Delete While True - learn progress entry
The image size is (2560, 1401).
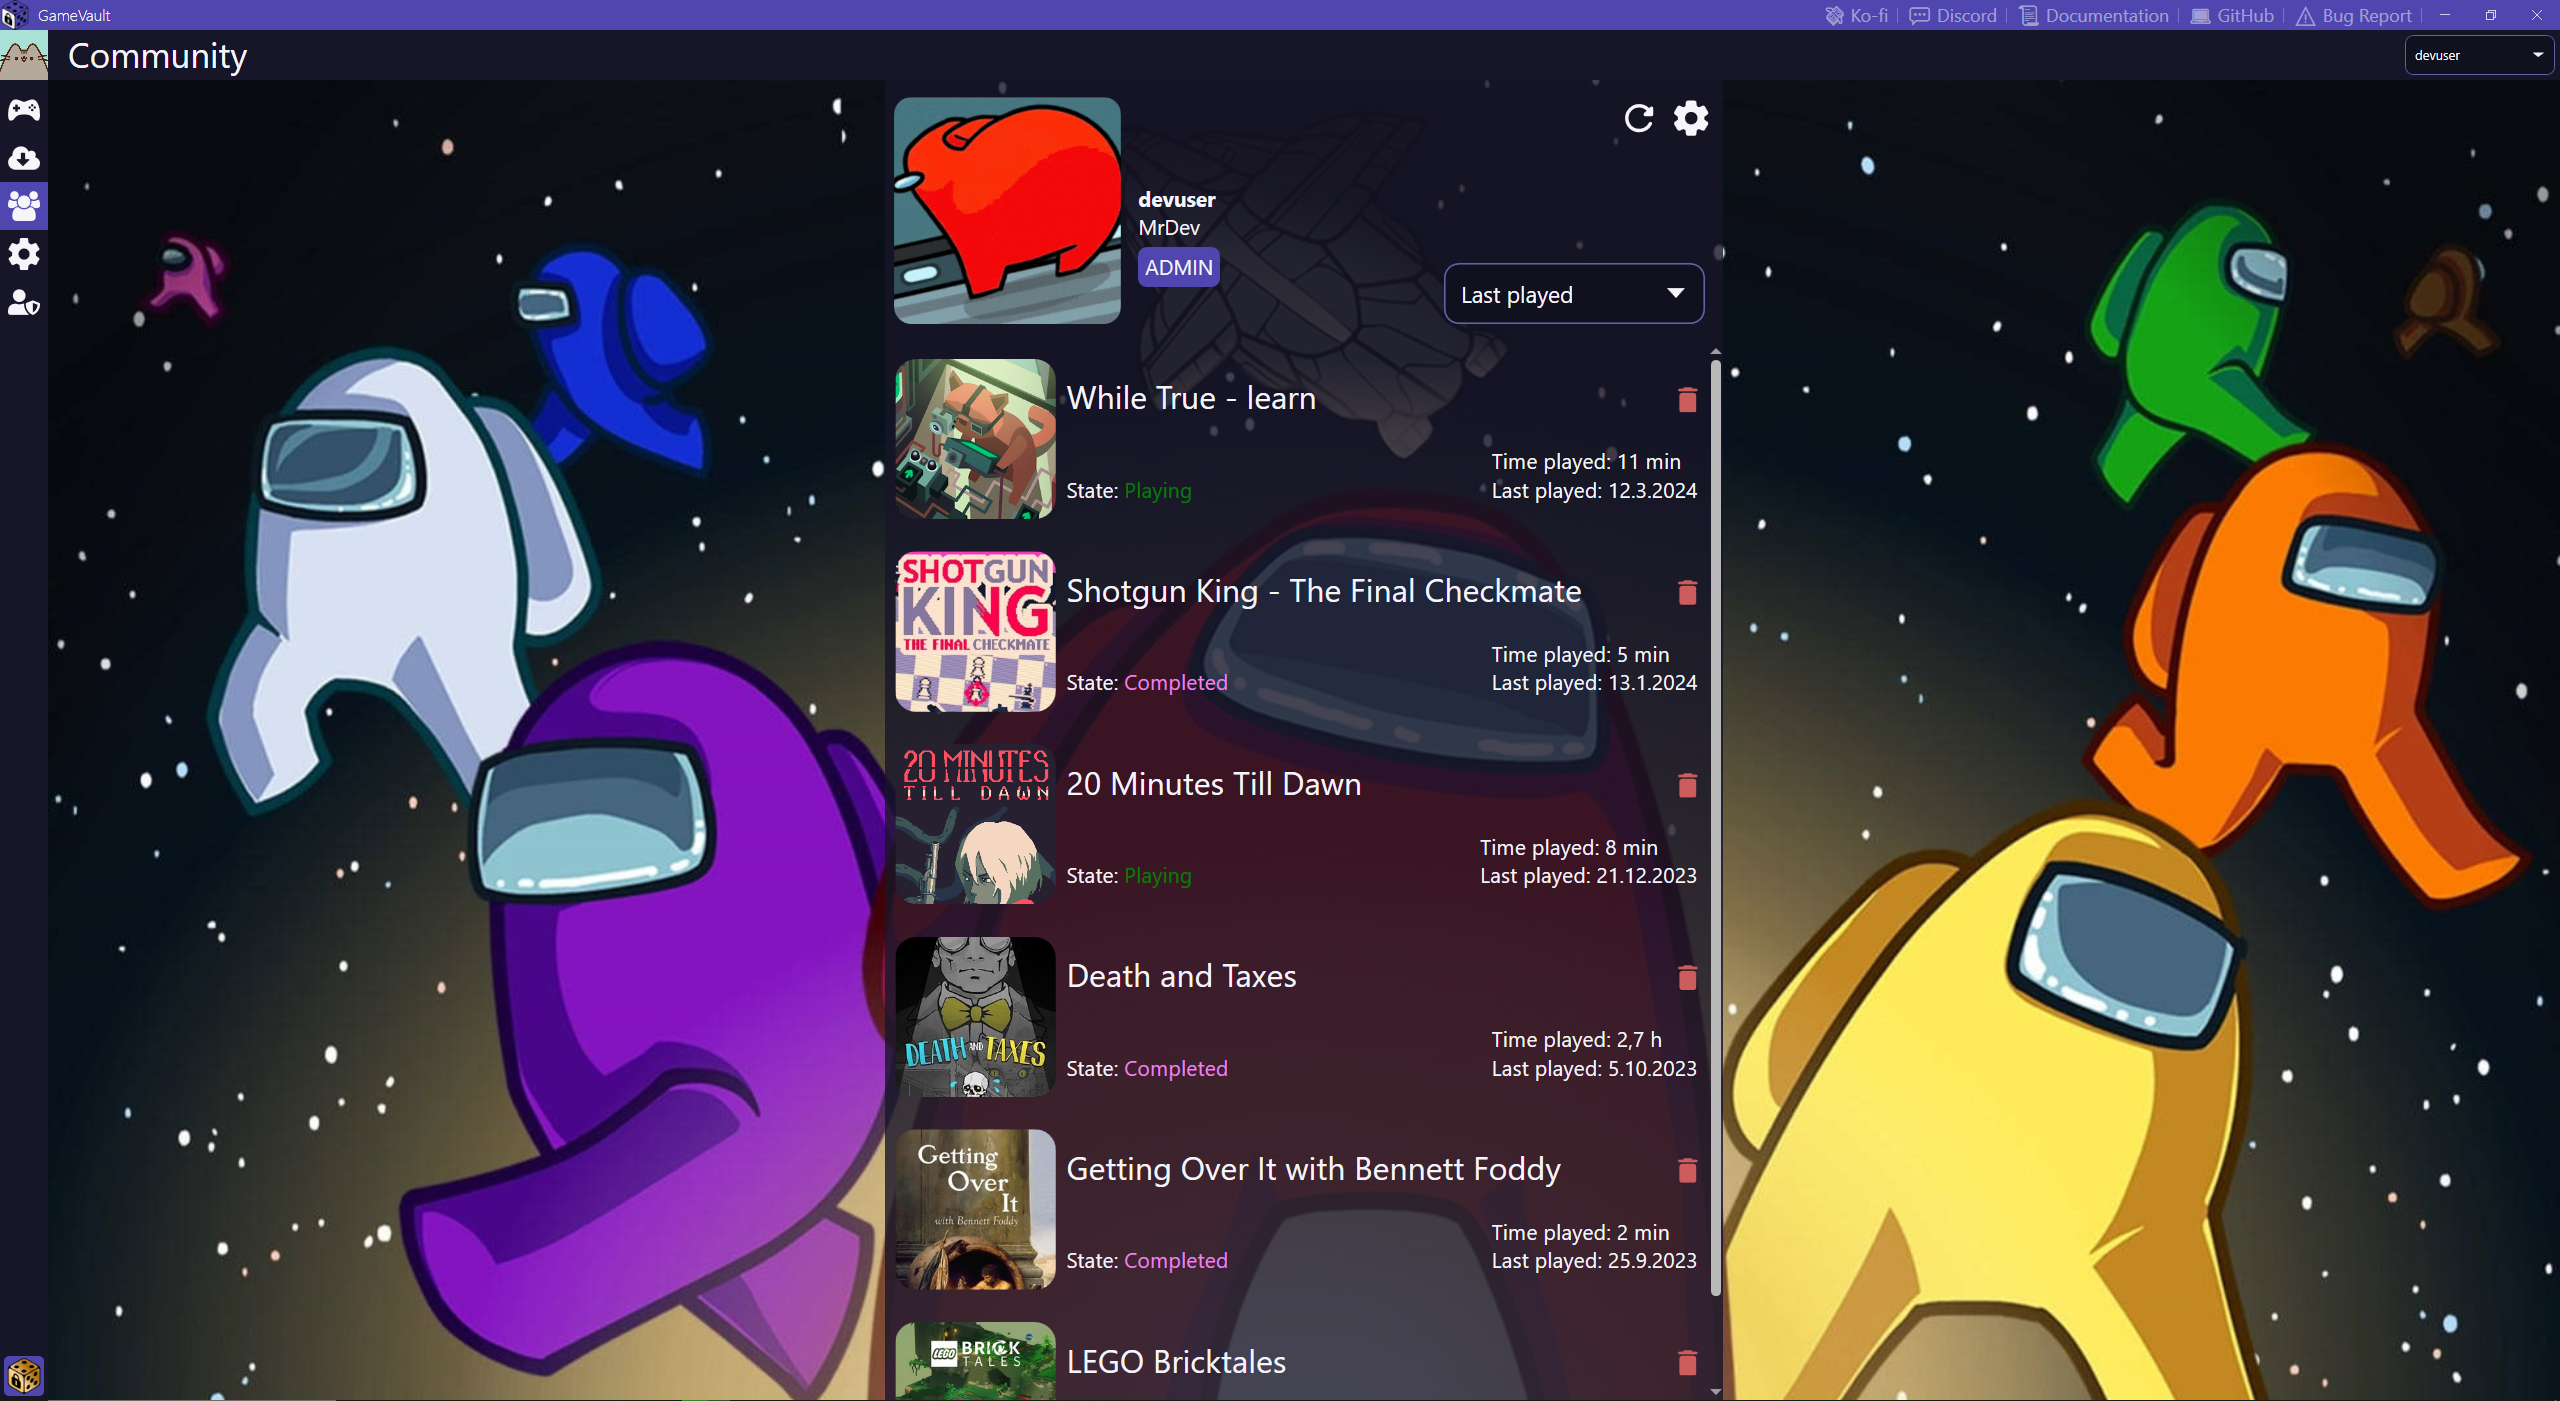pos(1687,400)
